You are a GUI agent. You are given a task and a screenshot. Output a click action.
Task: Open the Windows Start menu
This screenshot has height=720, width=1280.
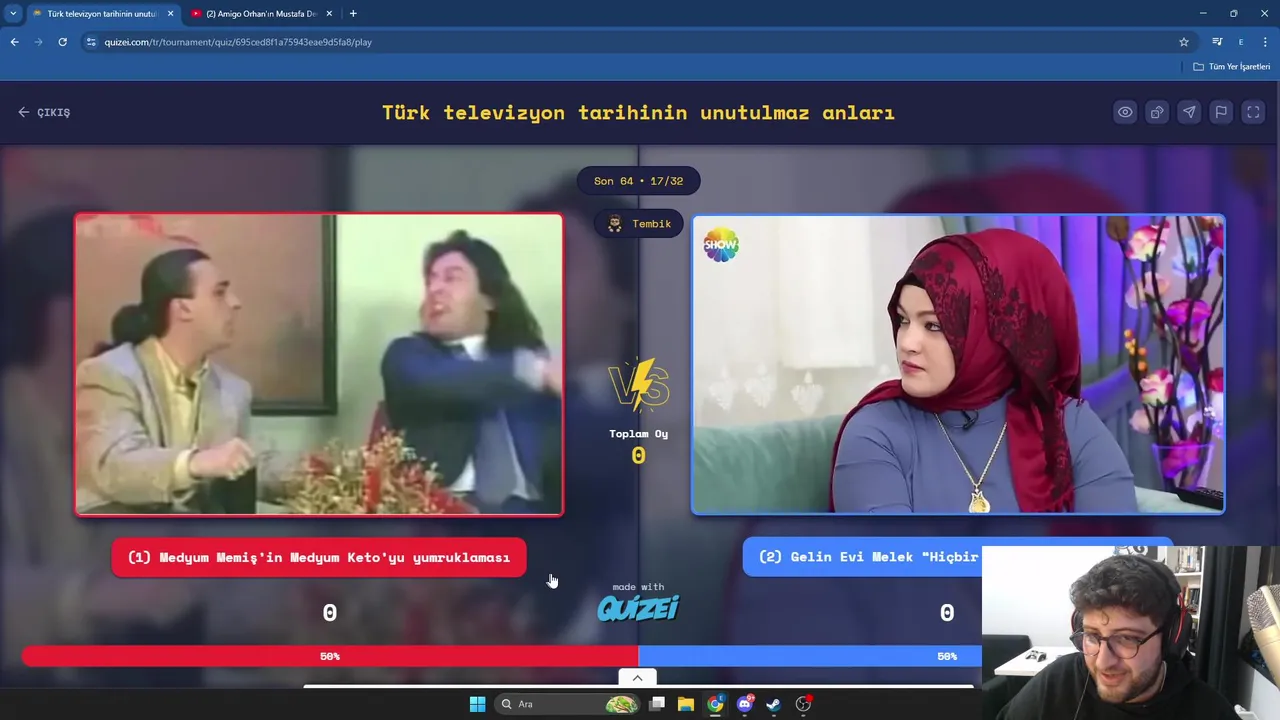pos(477,704)
